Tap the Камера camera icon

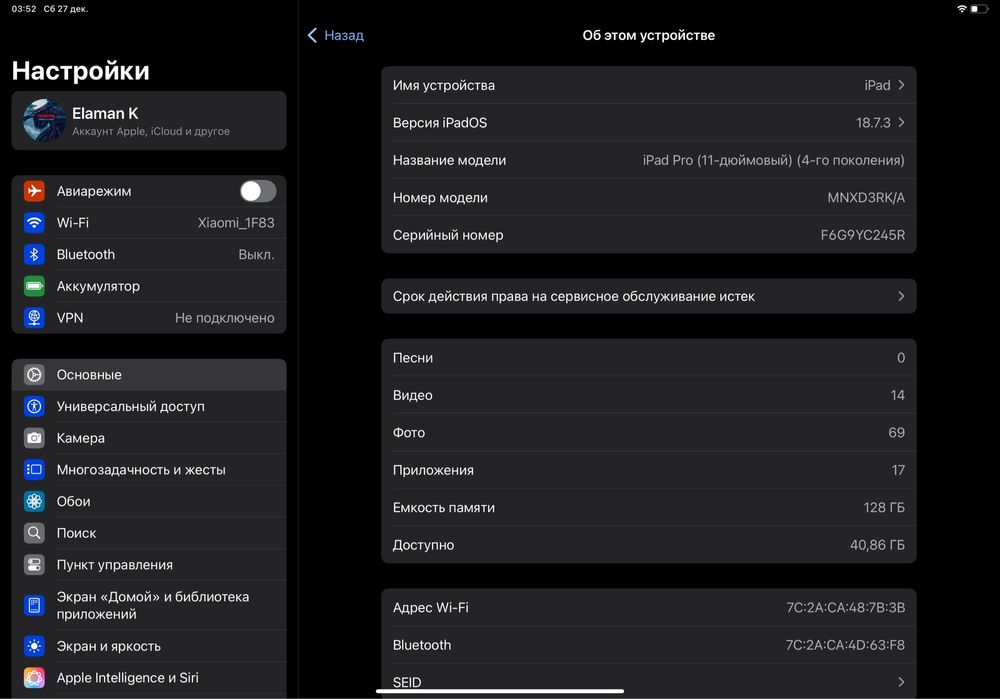(34, 438)
